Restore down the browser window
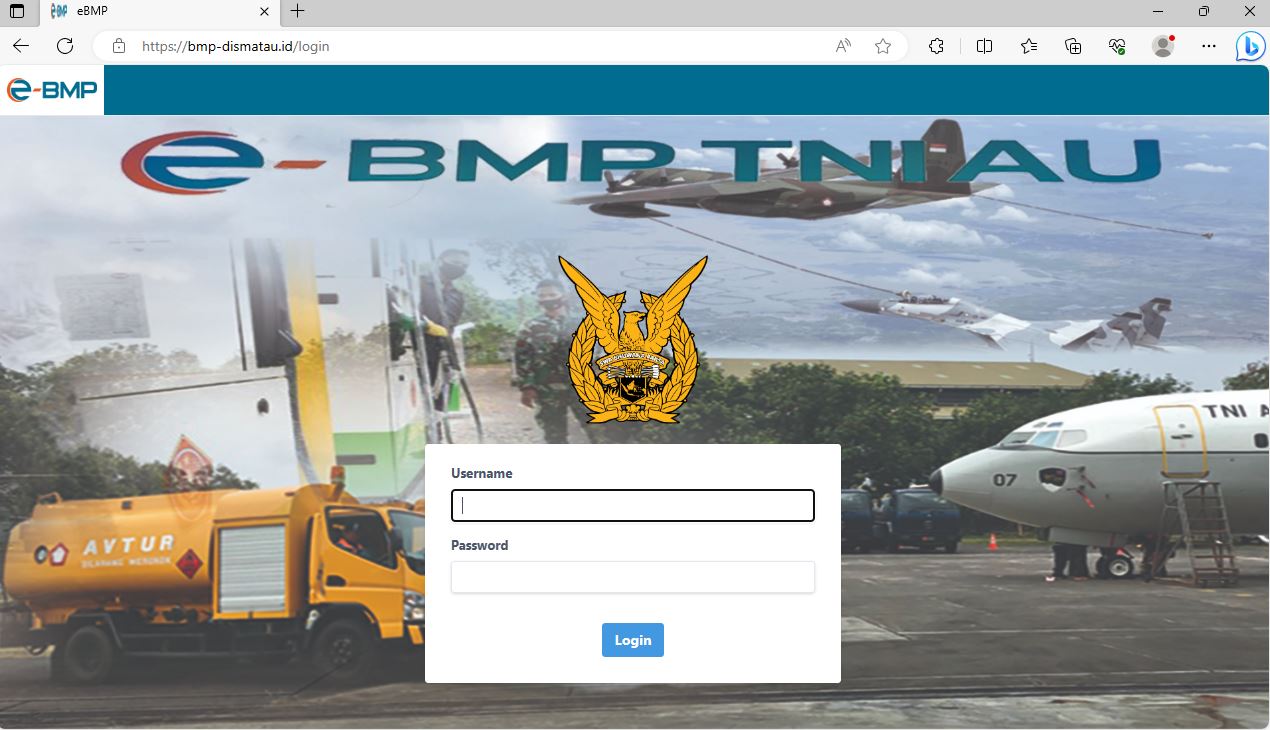 coord(1204,12)
